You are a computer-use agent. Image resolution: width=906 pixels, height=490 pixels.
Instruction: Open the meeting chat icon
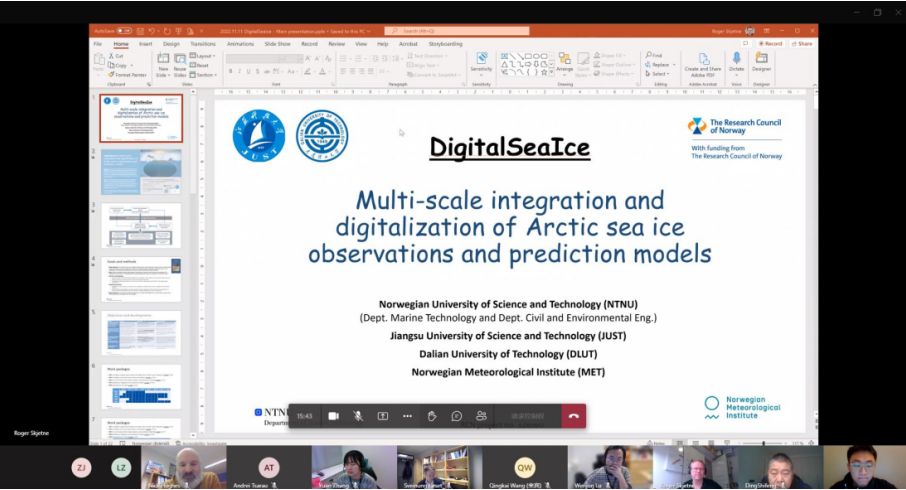(x=457, y=416)
